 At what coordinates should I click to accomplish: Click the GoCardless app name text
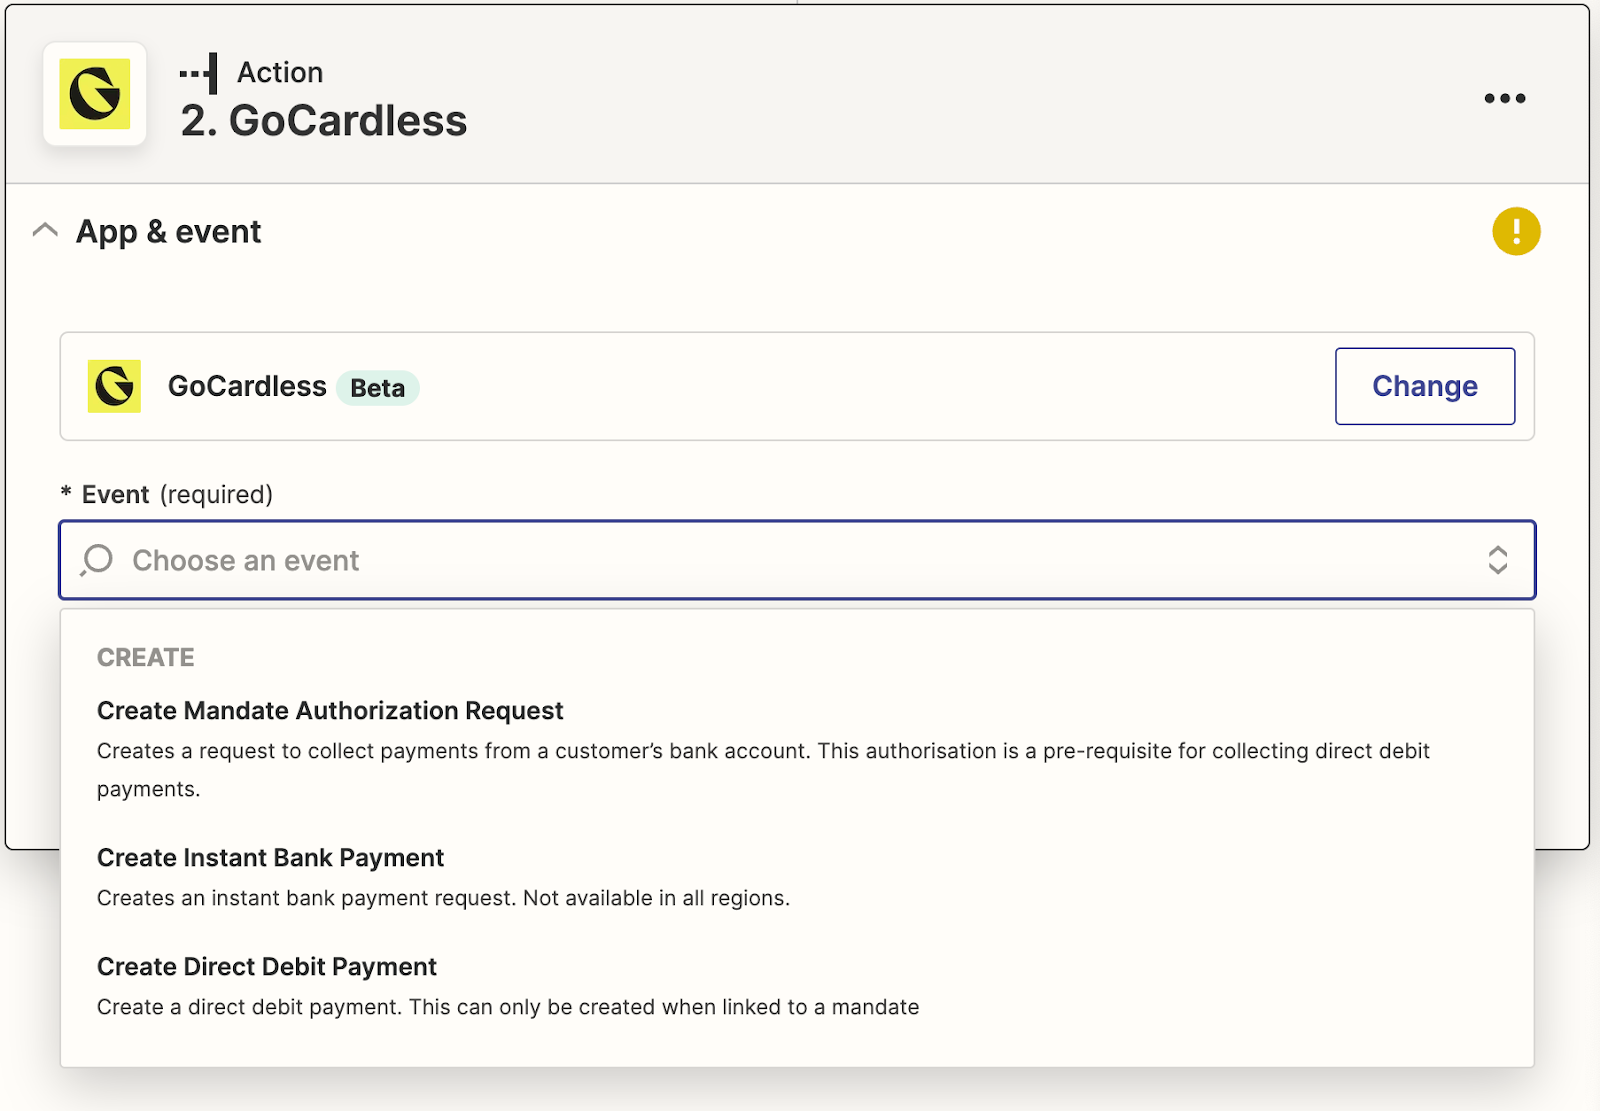tap(247, 386)
